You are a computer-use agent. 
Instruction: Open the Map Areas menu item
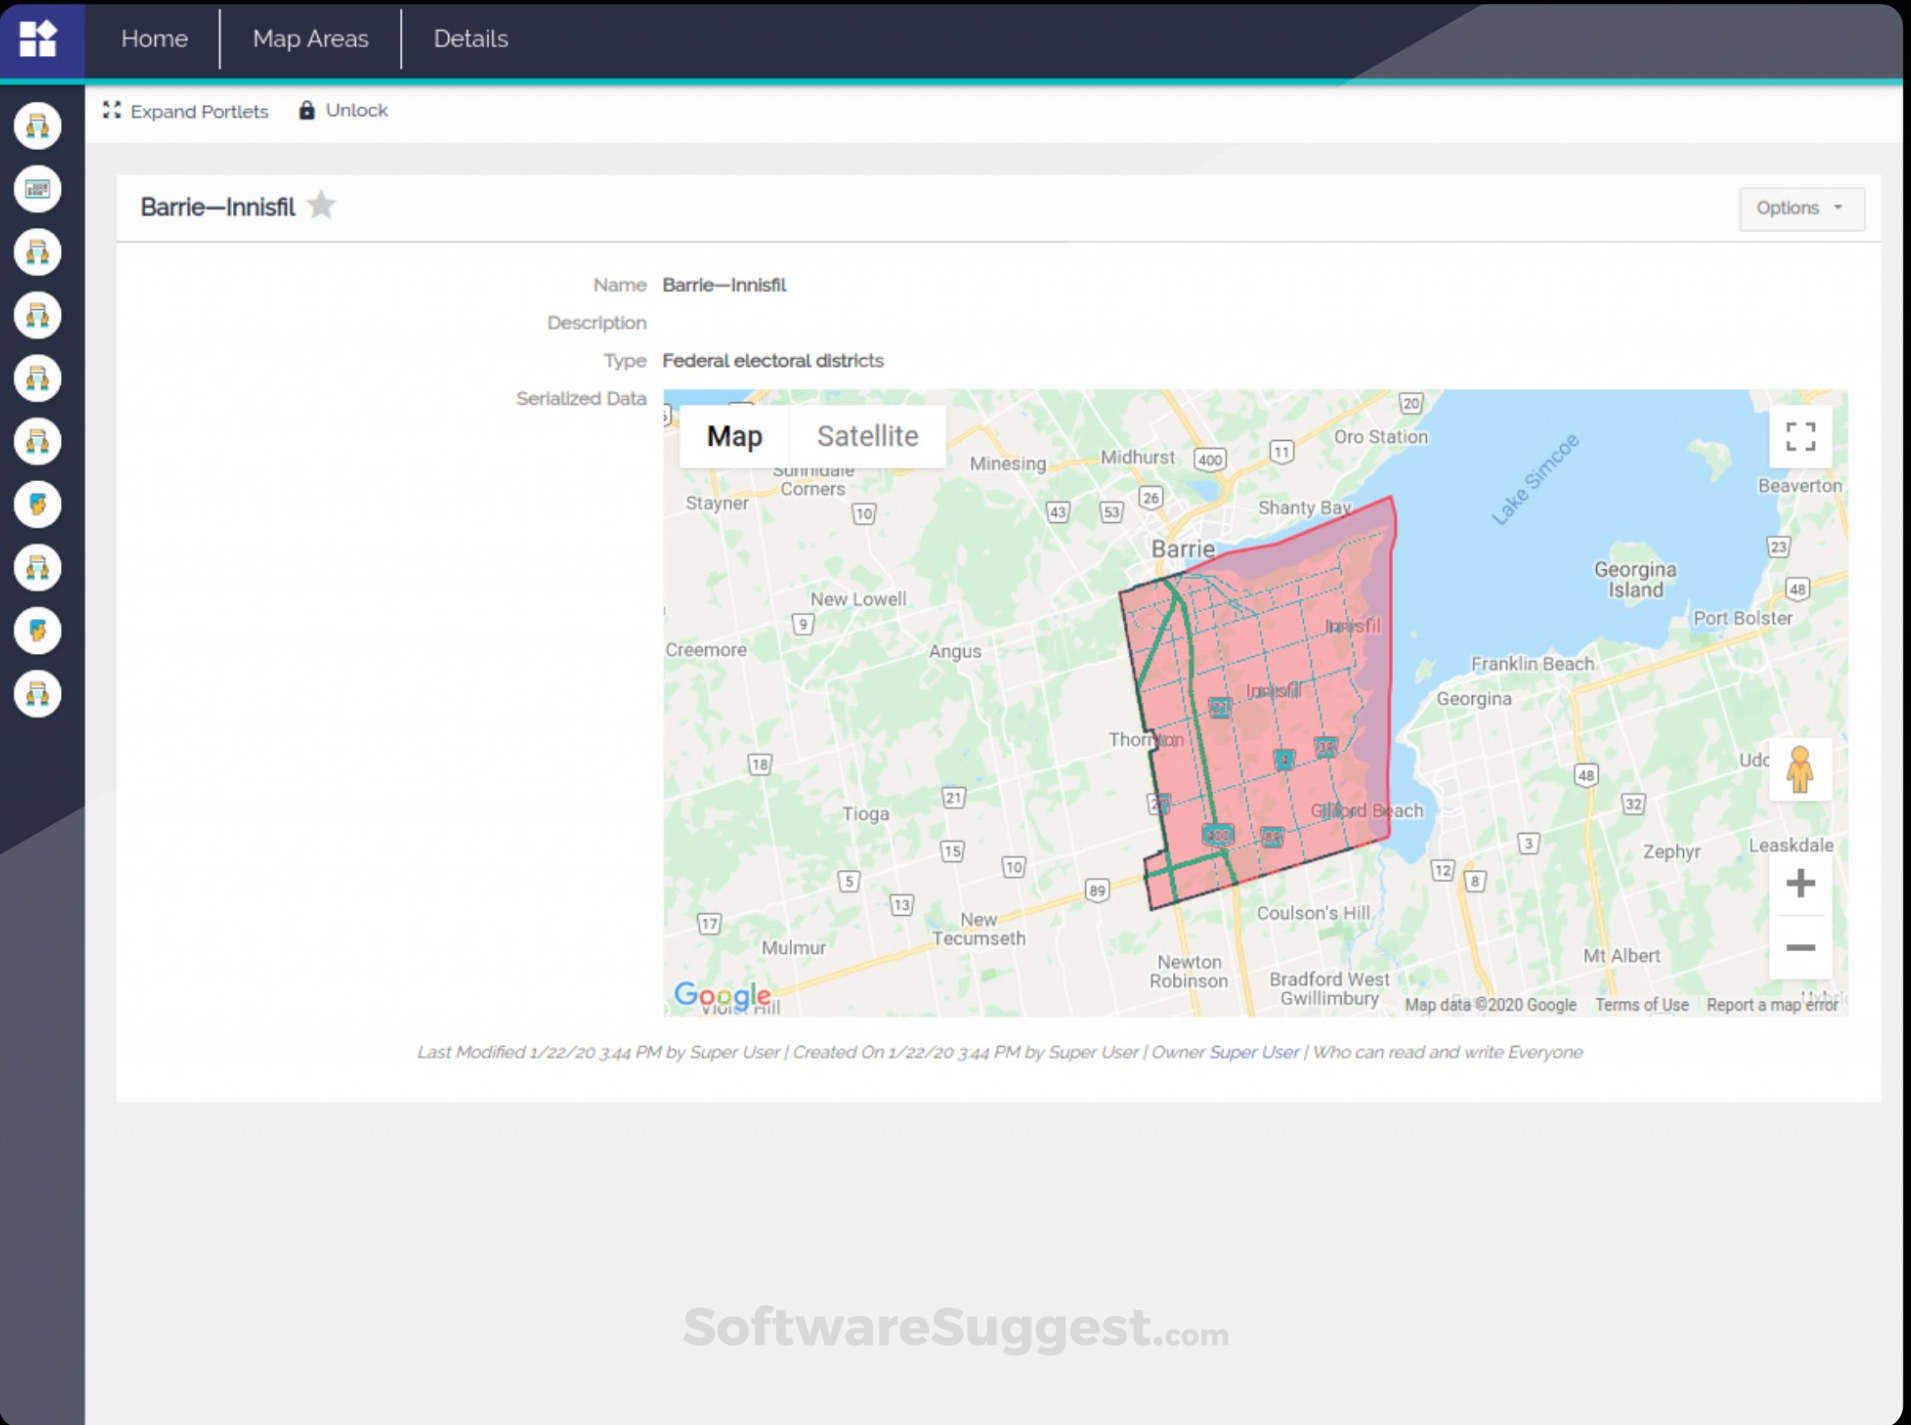[310, 38]
